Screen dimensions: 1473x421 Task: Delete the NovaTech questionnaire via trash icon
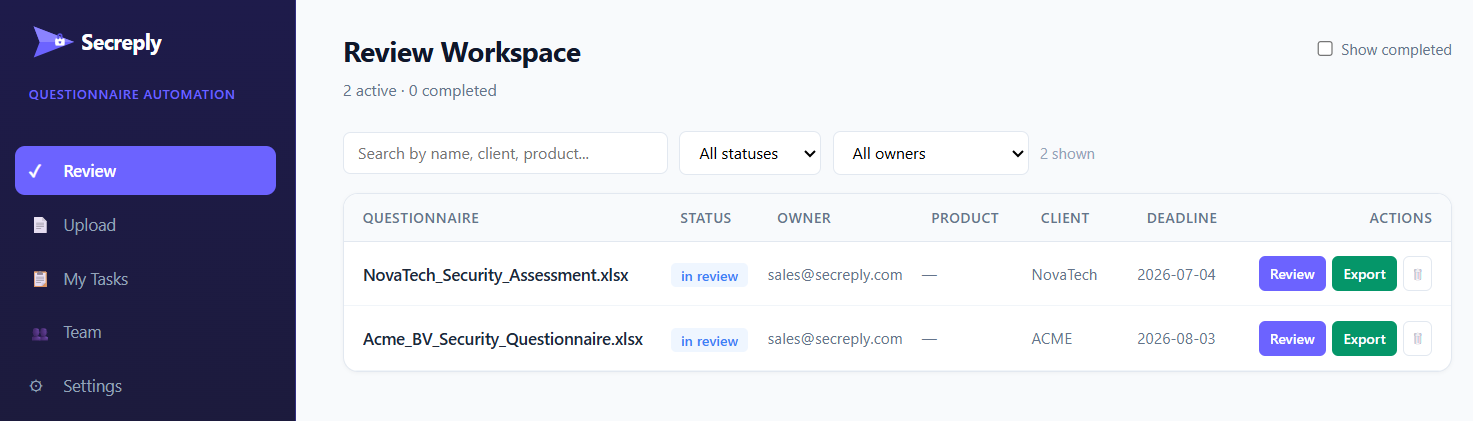pyautogui.click(x=1417, y=274)
